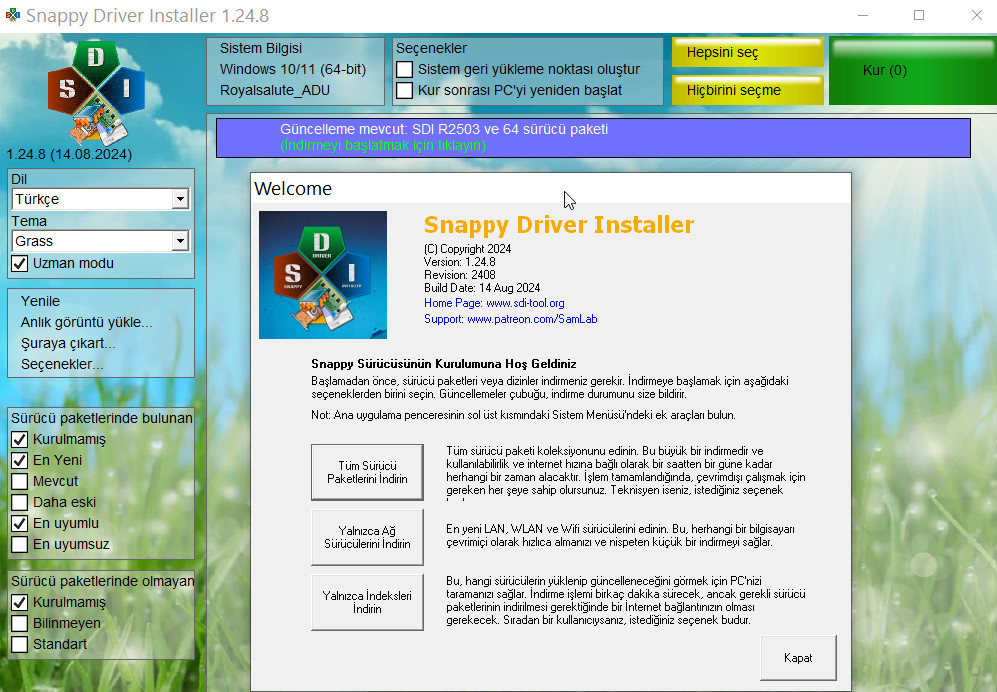Click the Sistem Bilgisi panel header
The height and width of the screenshot is (692, 997).
(x=261, y=48)
